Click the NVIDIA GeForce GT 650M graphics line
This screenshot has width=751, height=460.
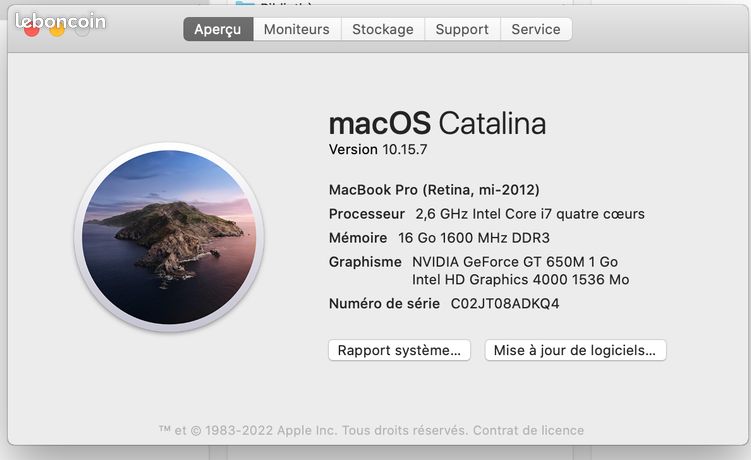(515, 262)
